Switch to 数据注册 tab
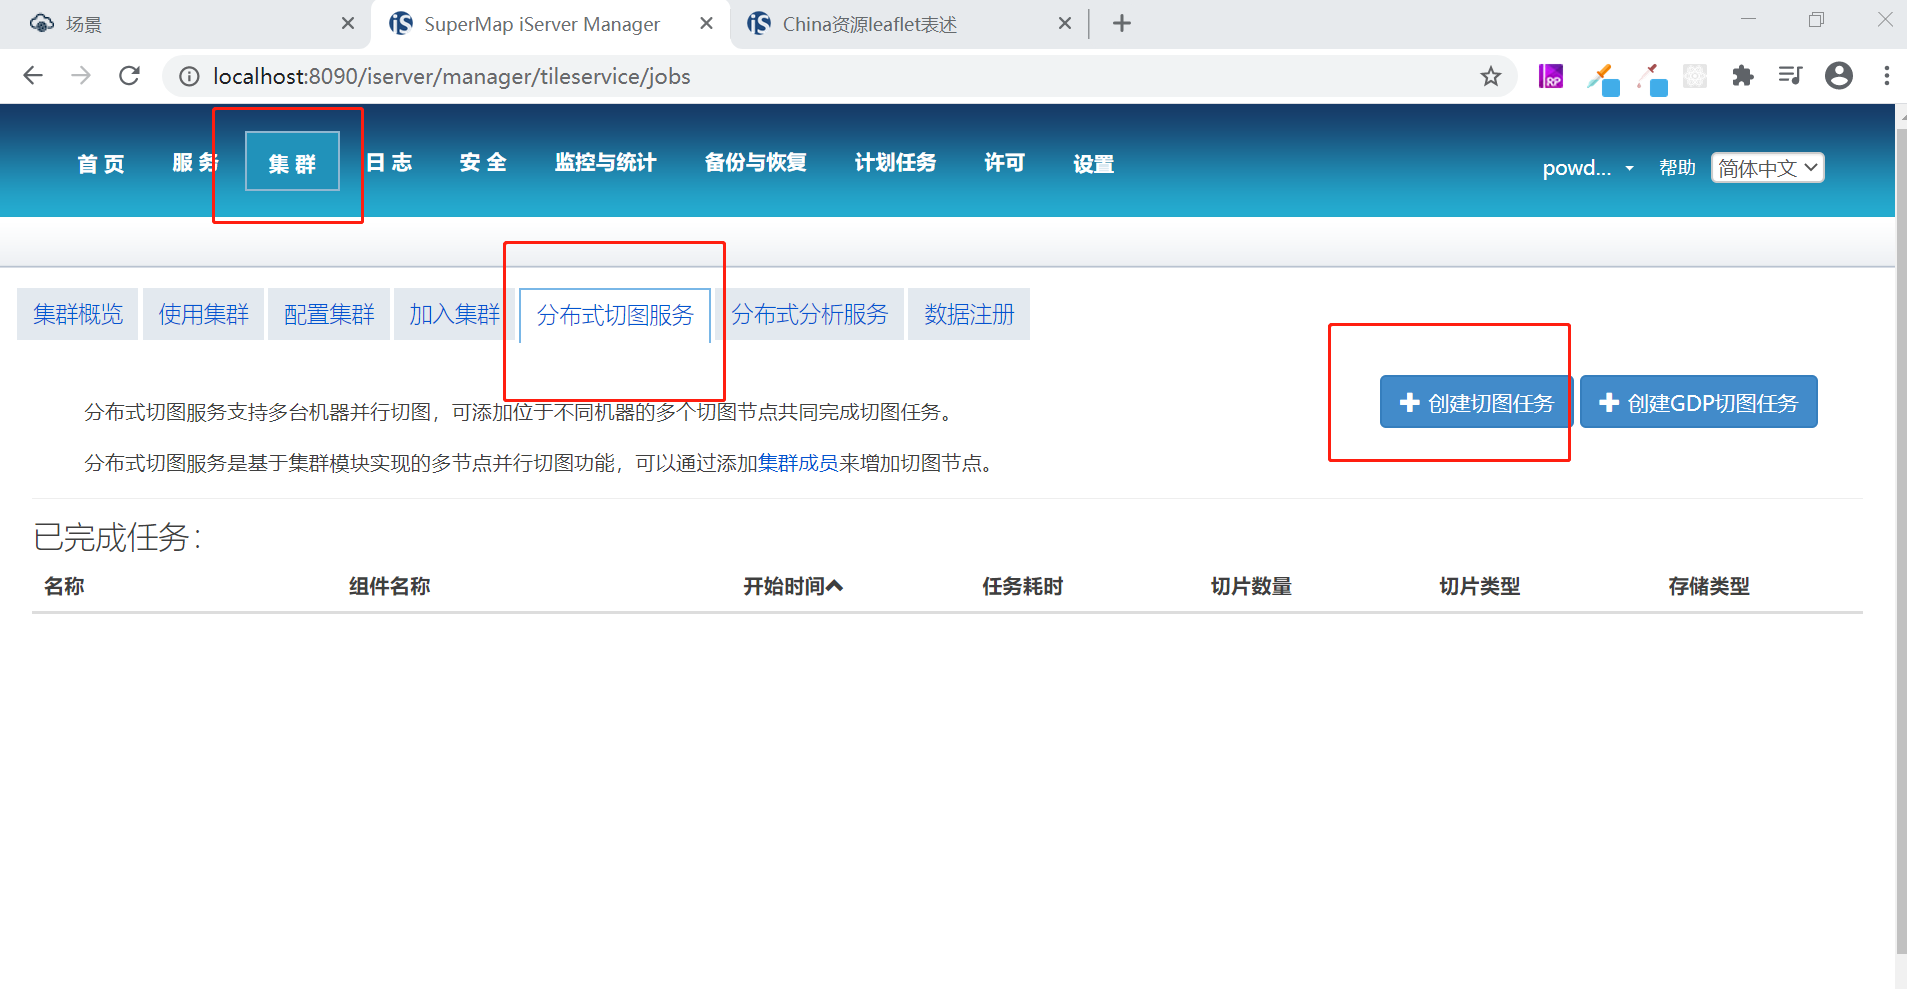Viewport: 1907px width, 989px height. click(x=969, y=315)
